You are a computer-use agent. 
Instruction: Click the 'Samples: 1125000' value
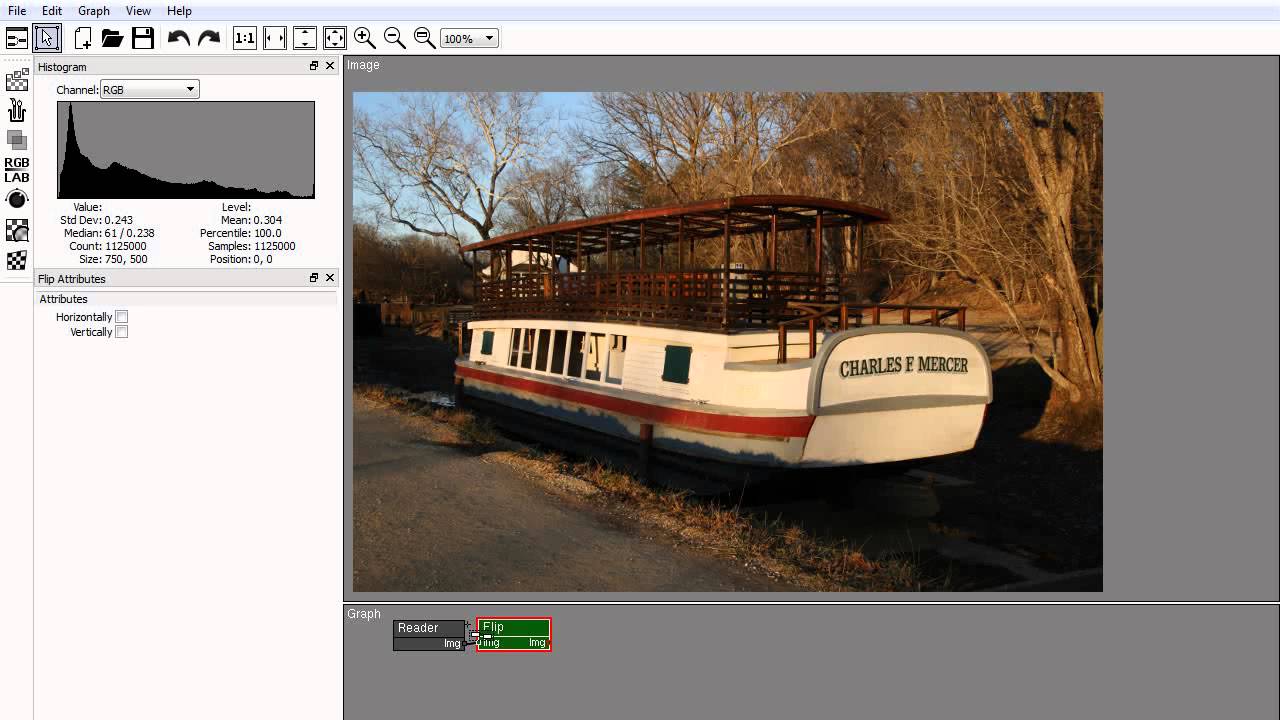(251, 246)
